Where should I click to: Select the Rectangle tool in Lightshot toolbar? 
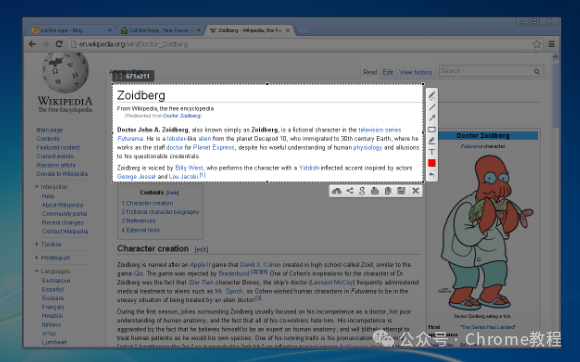point(432,129)
